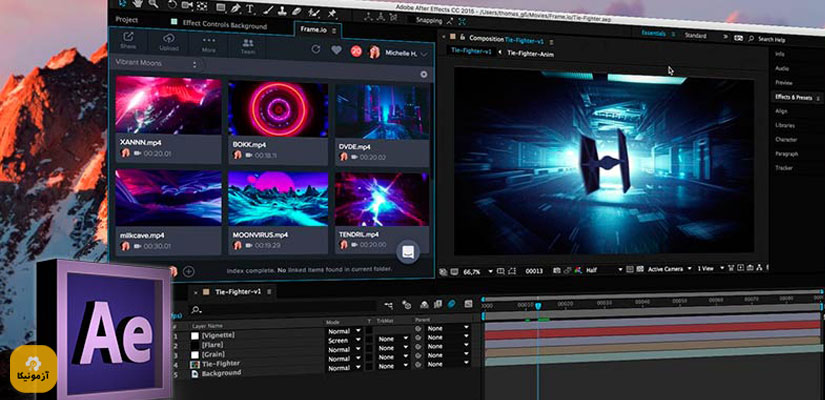Select the Pen tool

(x=235, y=8)
